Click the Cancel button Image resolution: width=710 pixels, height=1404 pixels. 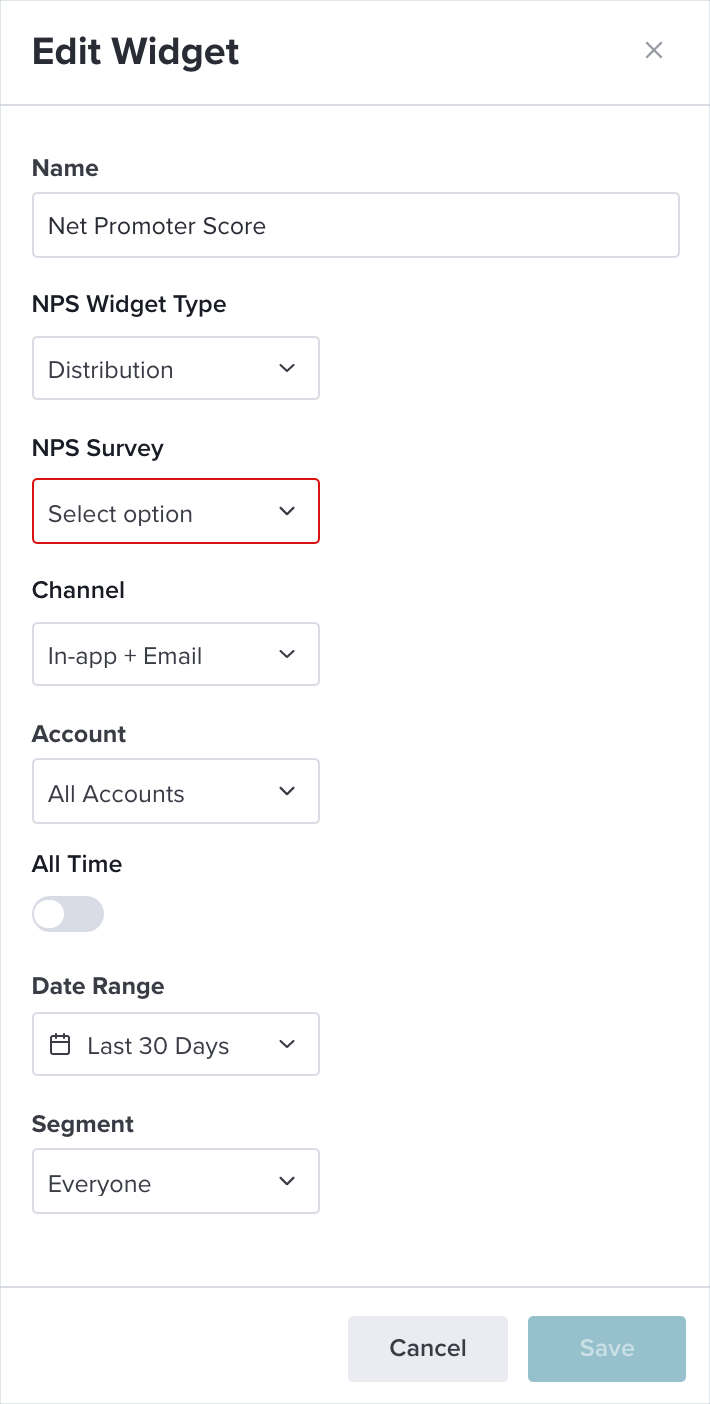click(x=428, y=1348)
